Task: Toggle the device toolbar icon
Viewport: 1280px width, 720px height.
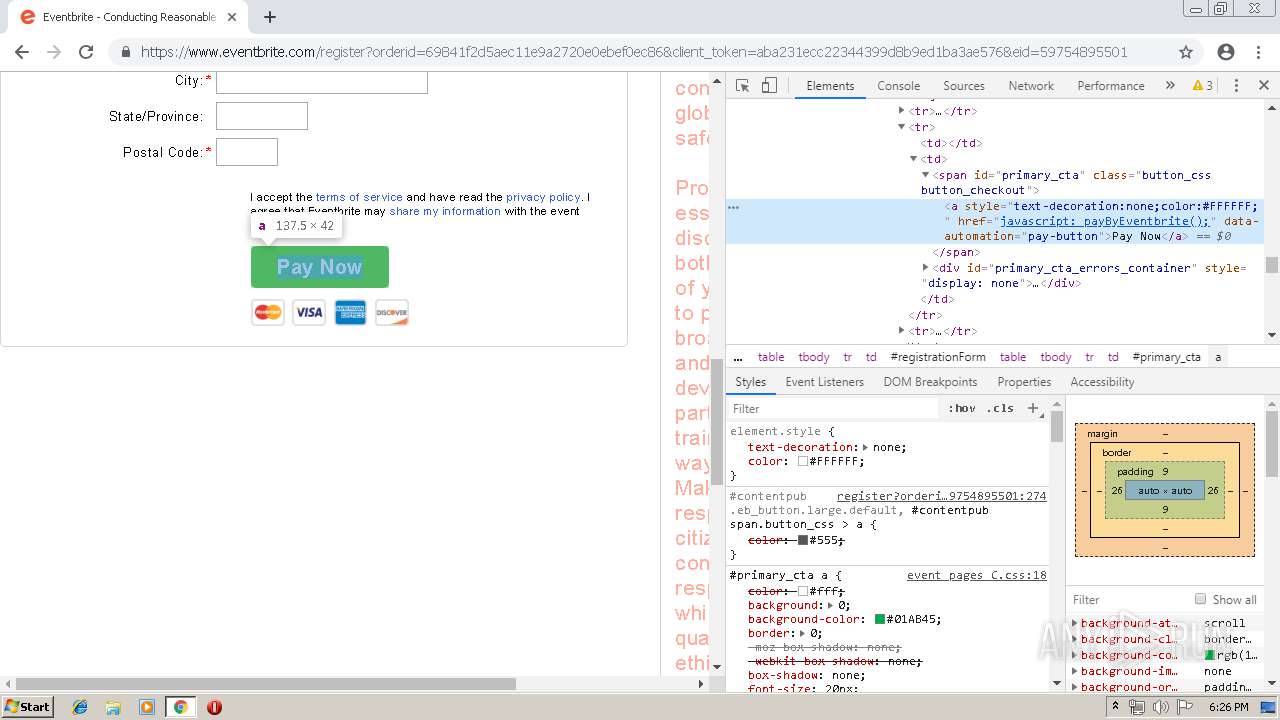Action: pyautogui.click(x=769, y=86)
